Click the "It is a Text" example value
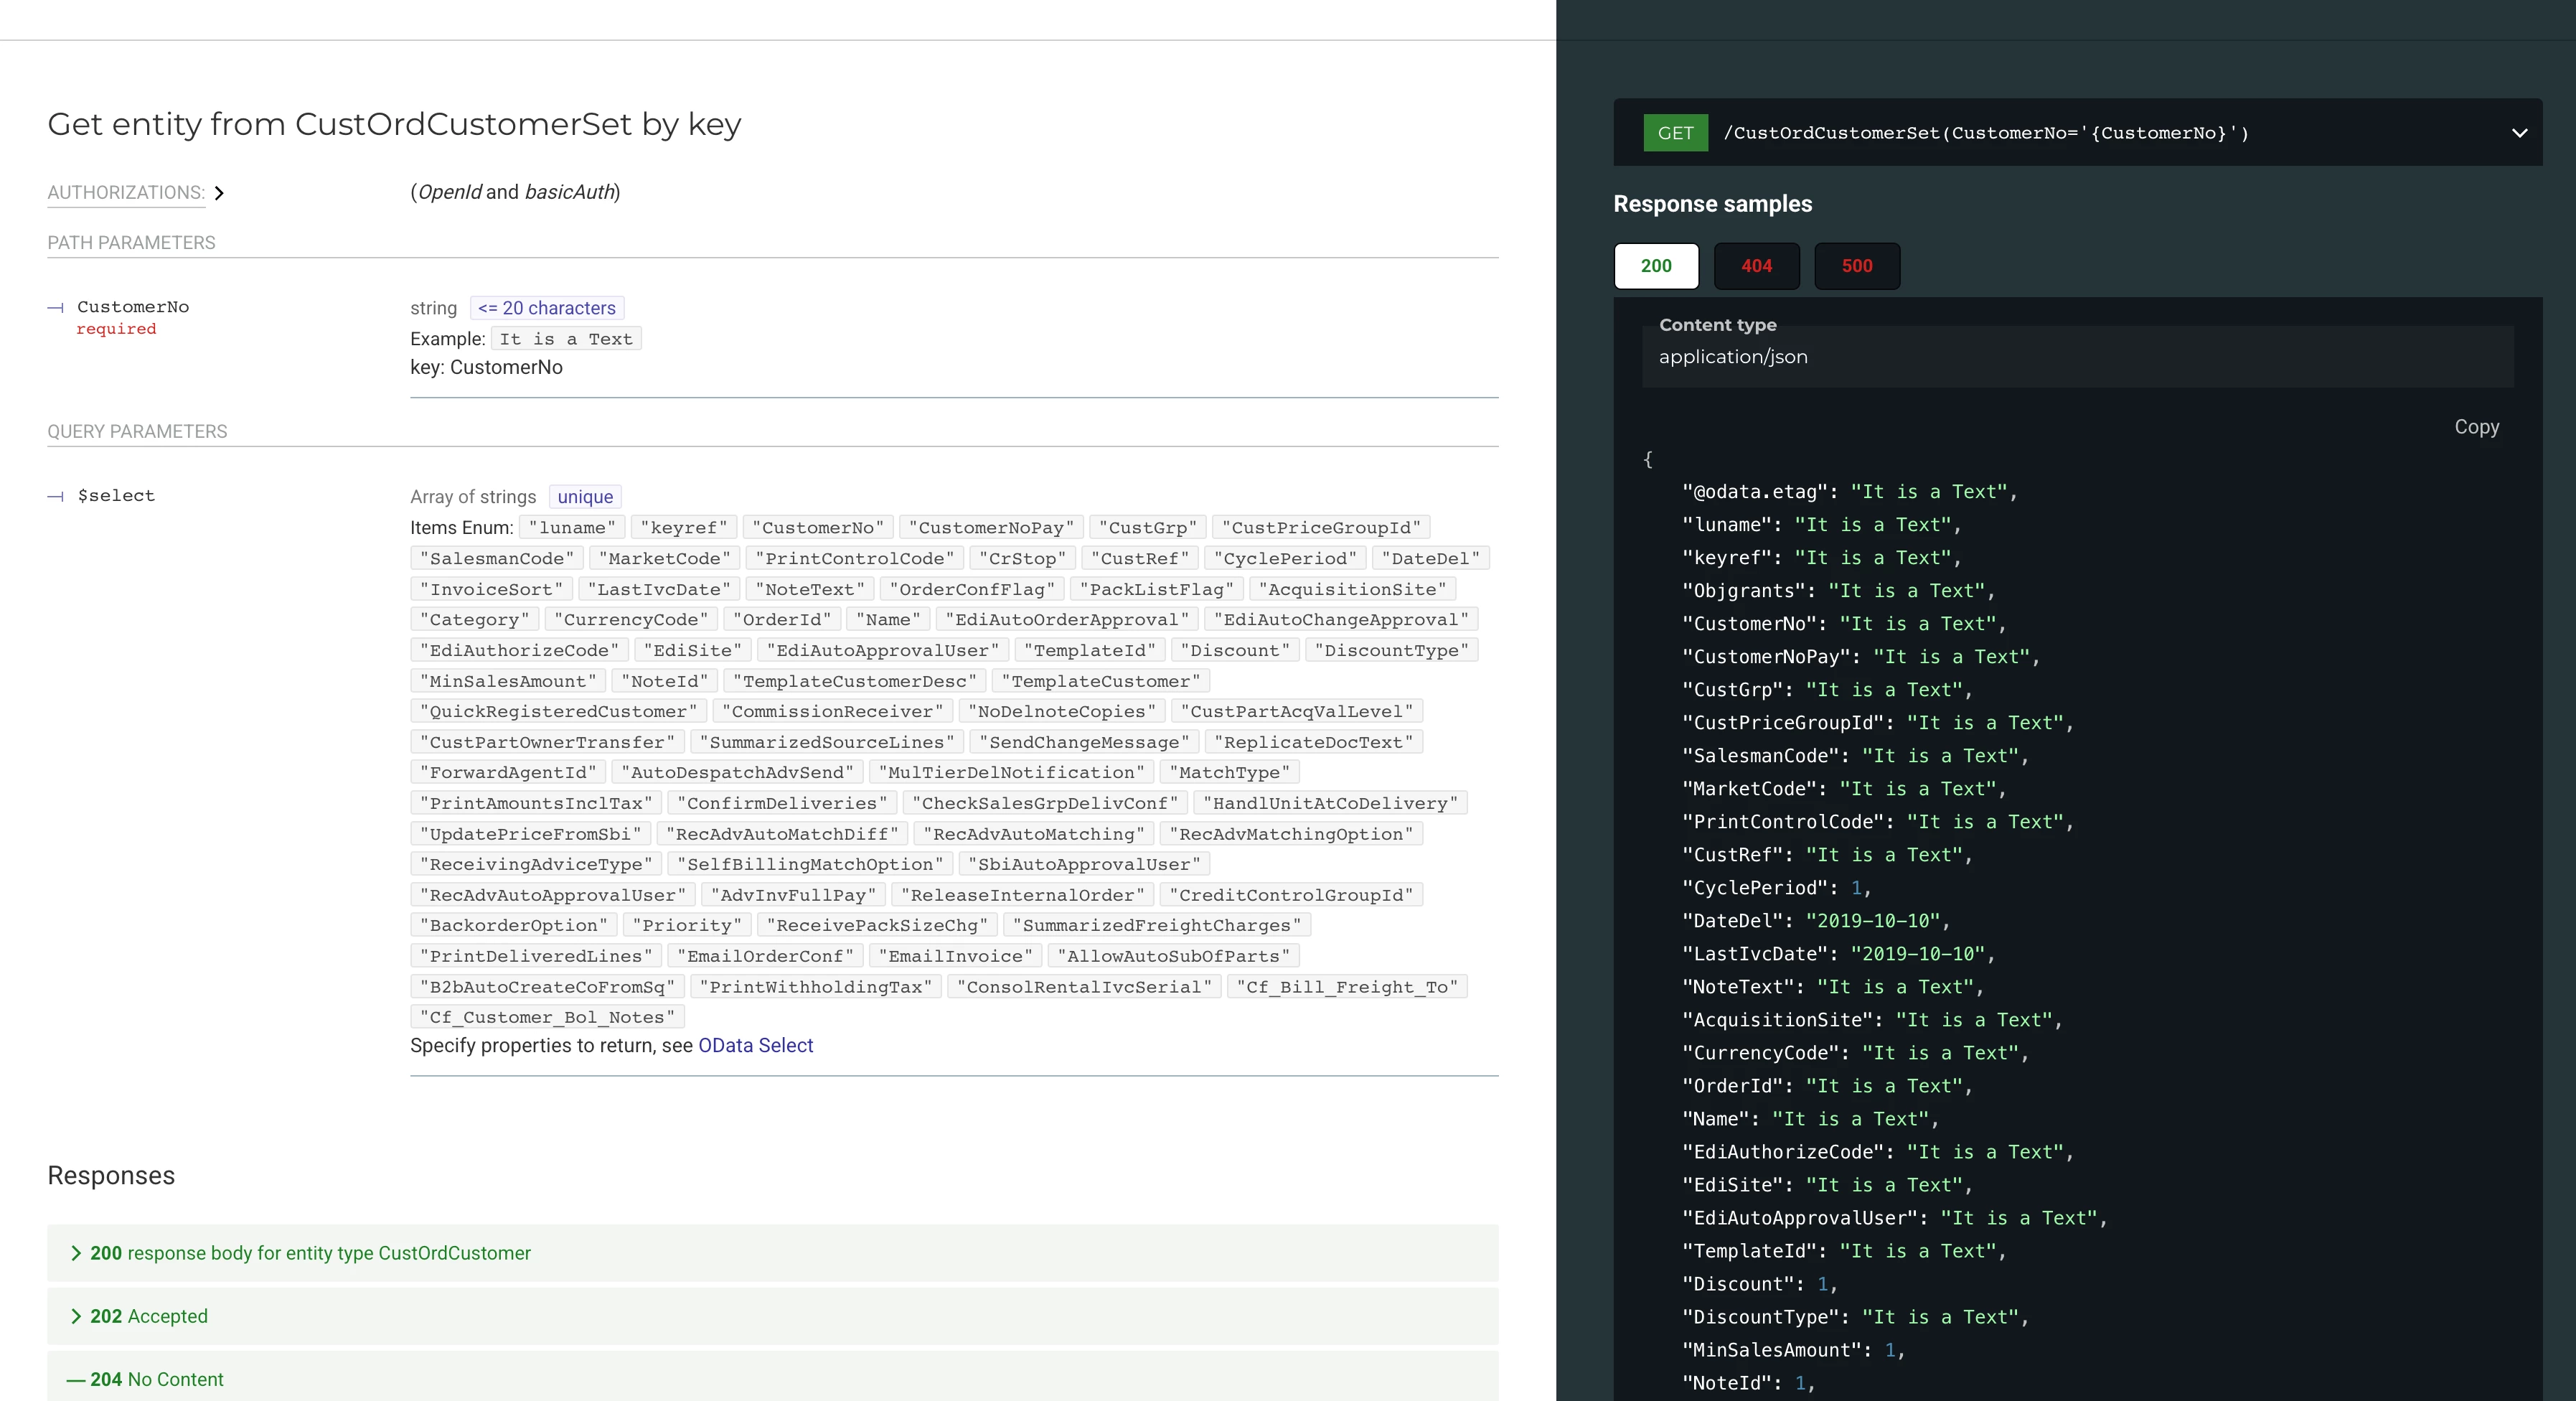 pyautogui.click(x=566, y=339)
